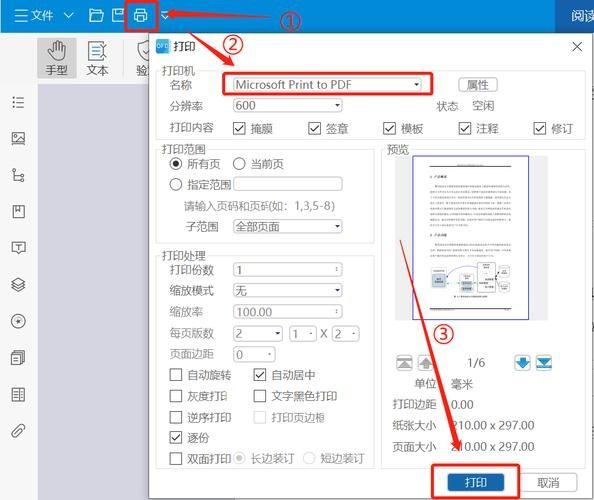The height and width of the screenshot is (500, 594).
Task: Click the 打印份数 copies spinner
Action: tap(288, 270)
